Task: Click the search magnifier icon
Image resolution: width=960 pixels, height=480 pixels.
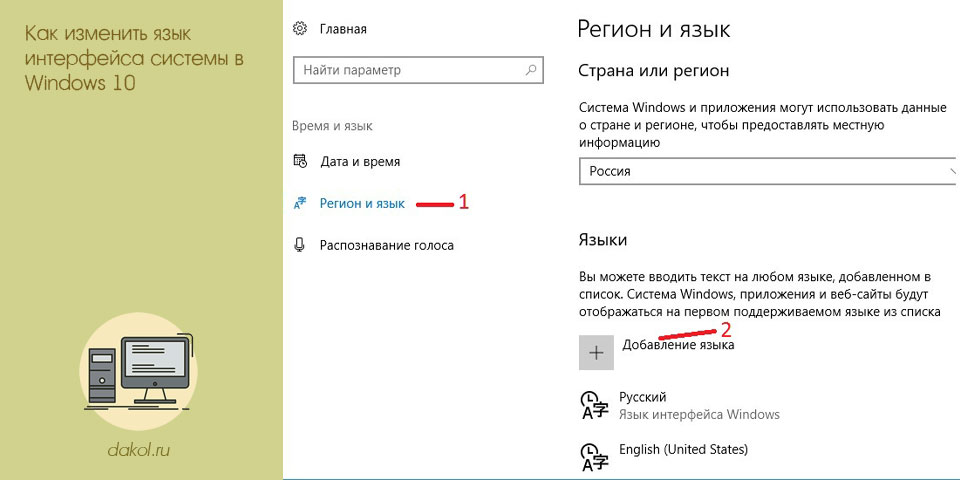Action: 531,70
